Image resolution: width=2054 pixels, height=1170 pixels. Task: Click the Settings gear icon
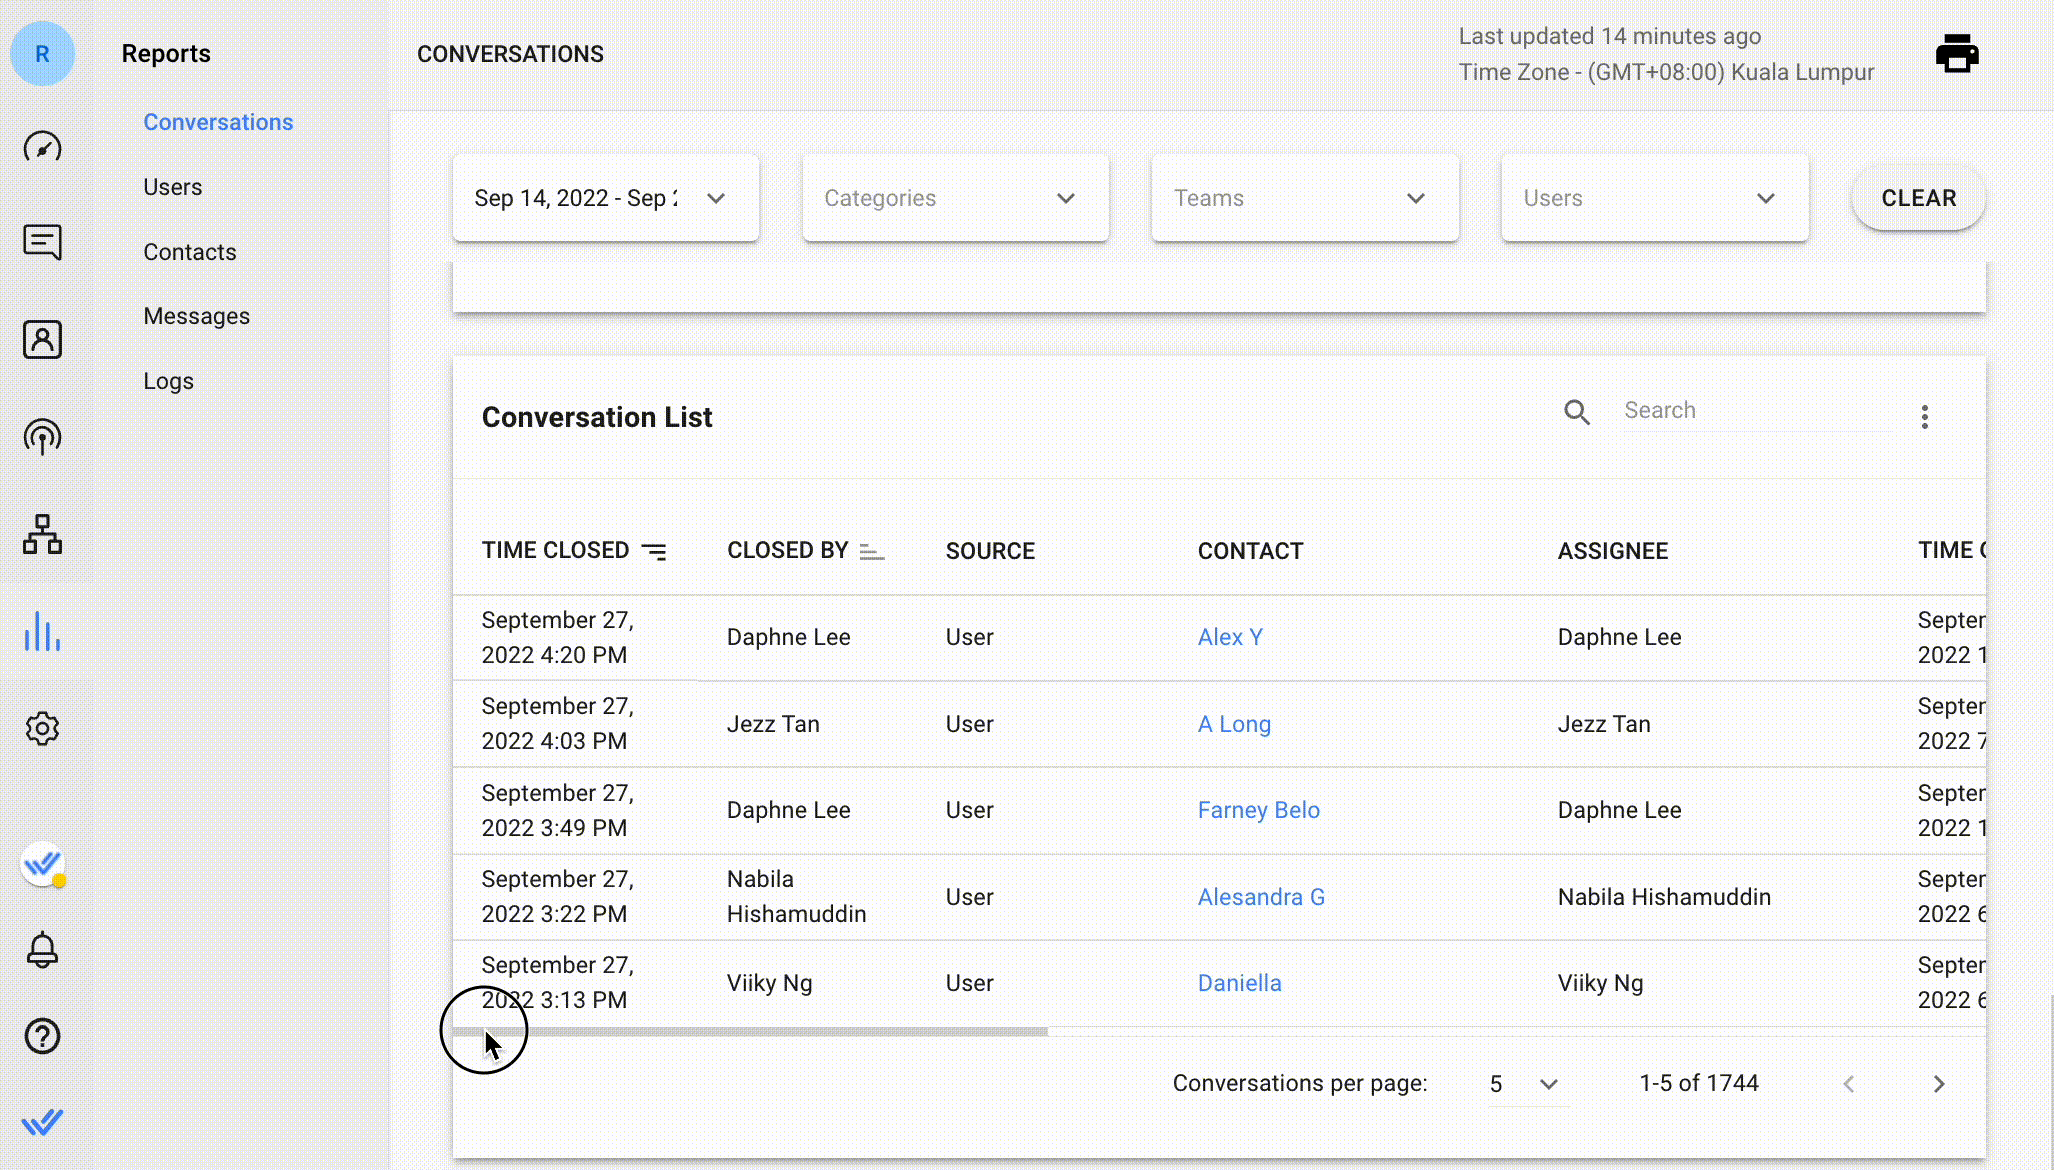pos(42,727)
